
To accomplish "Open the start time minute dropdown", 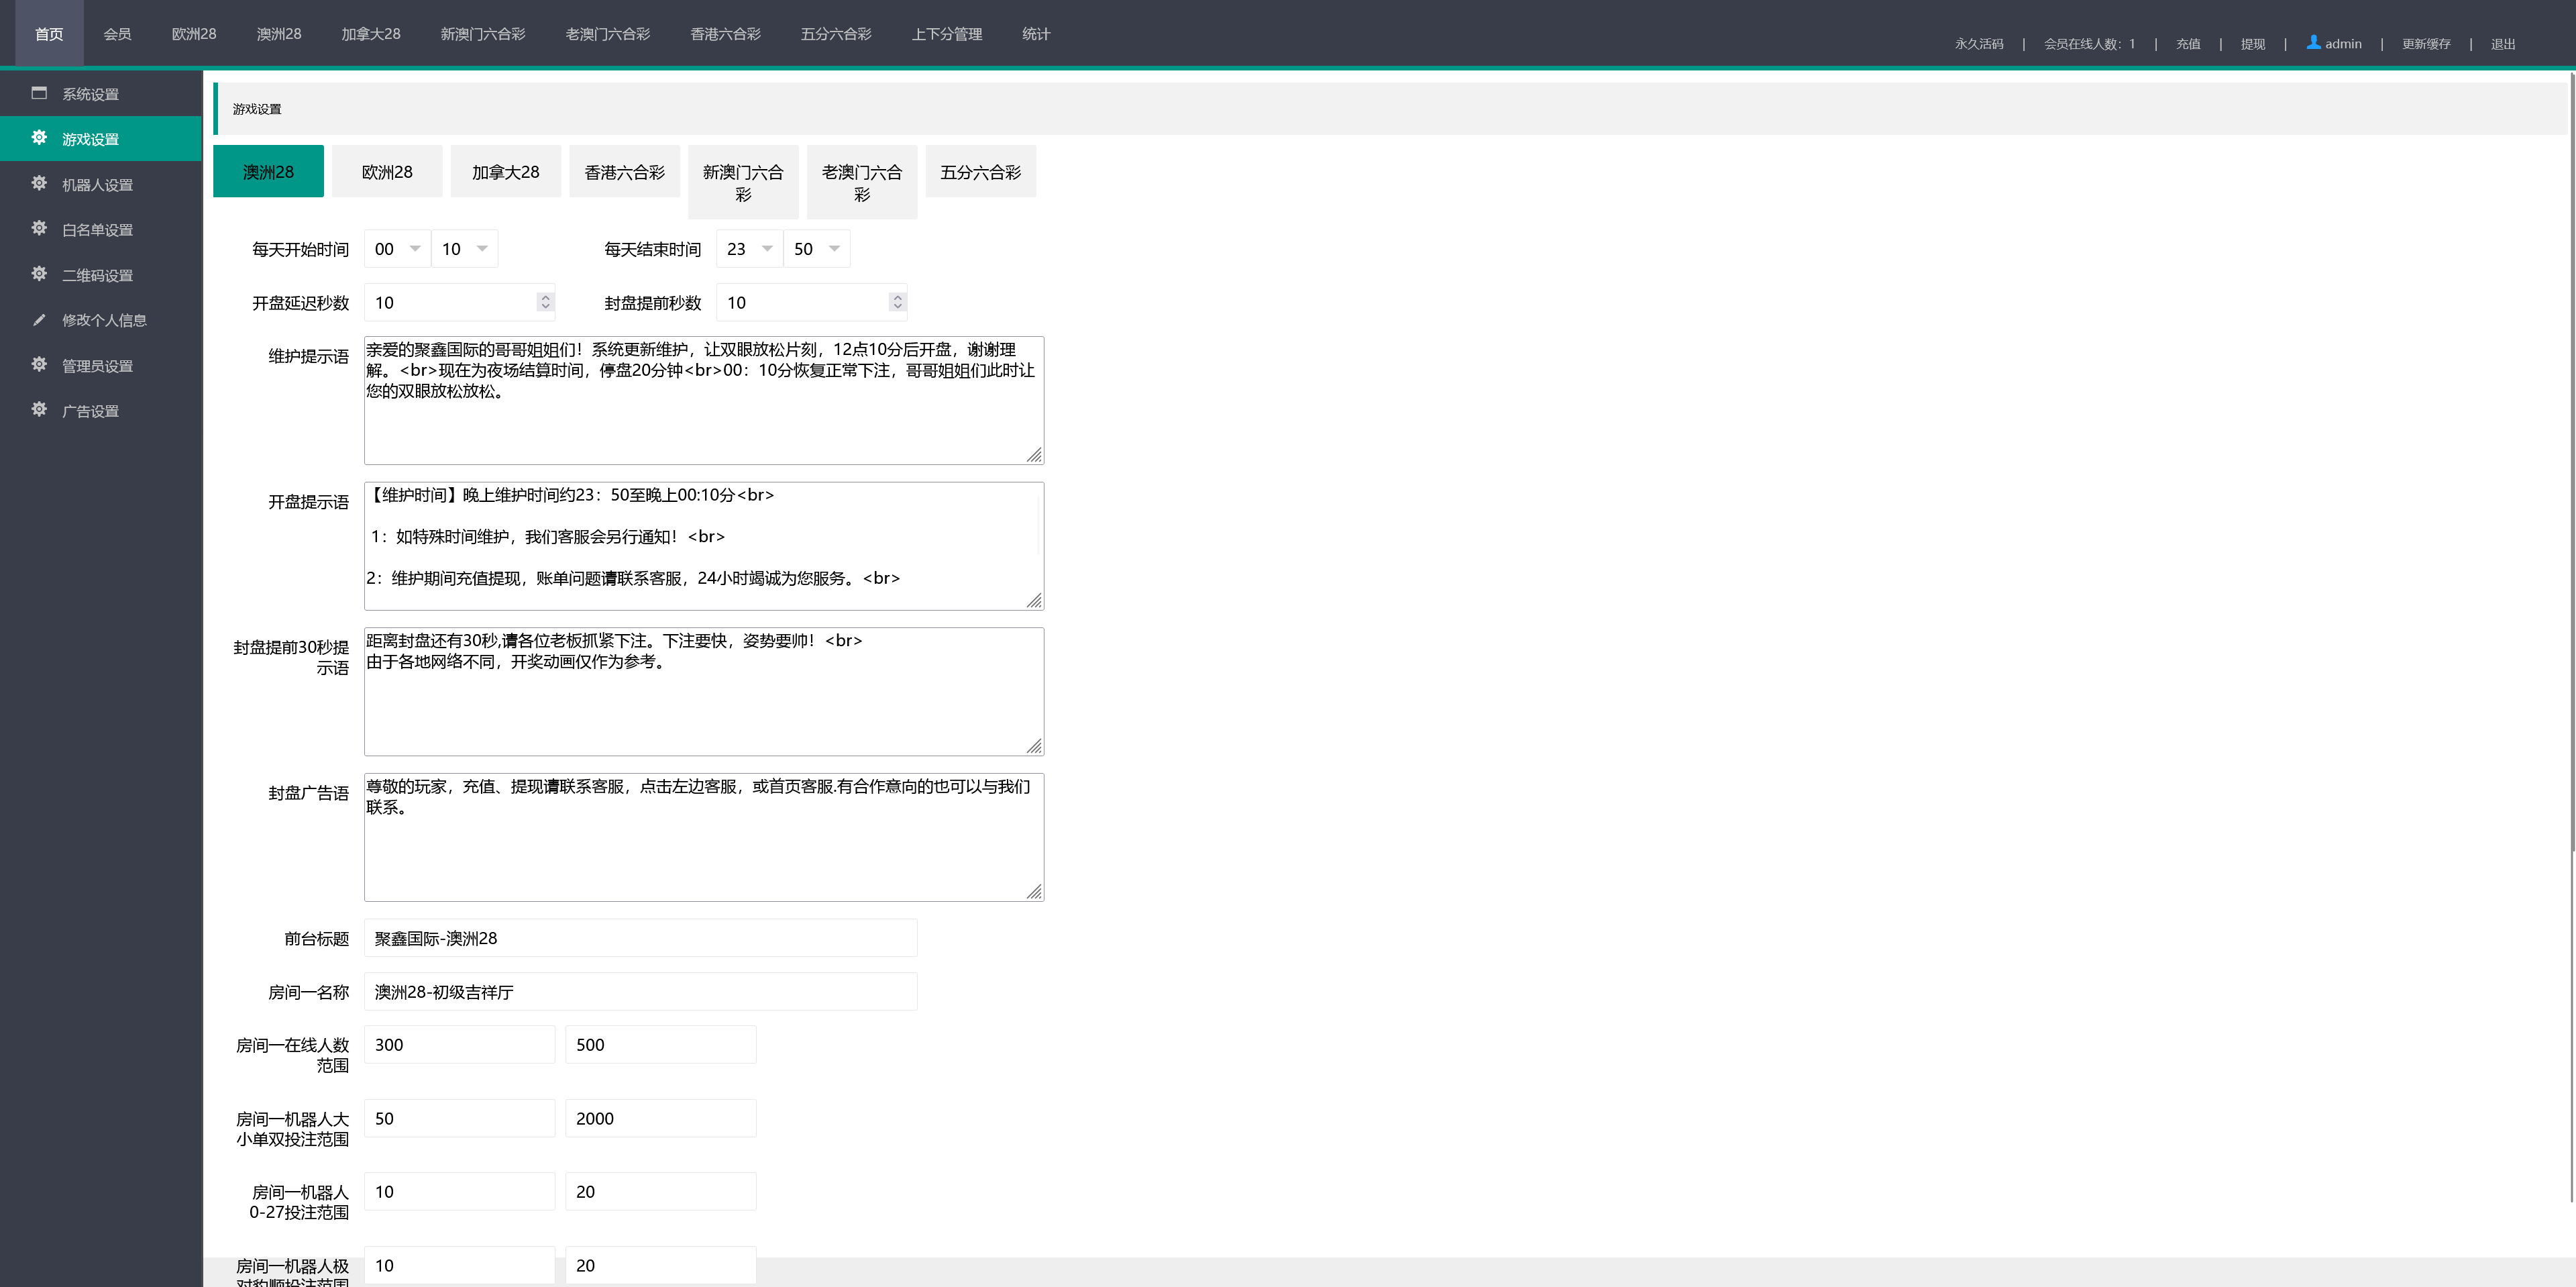I will point(463,249).
